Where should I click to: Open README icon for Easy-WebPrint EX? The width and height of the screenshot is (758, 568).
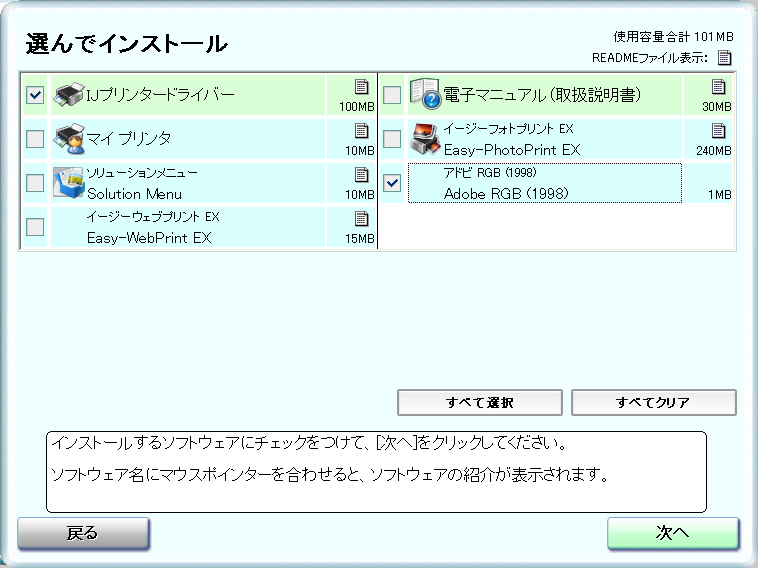point(361,219)
